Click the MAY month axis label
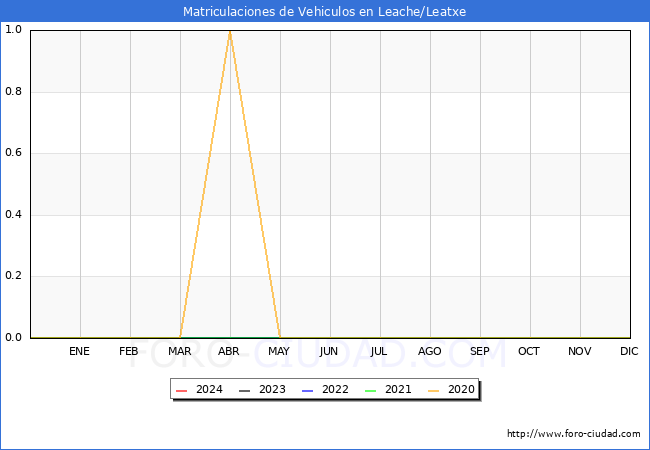The image size is (650, 450). [x=279, y=351]
